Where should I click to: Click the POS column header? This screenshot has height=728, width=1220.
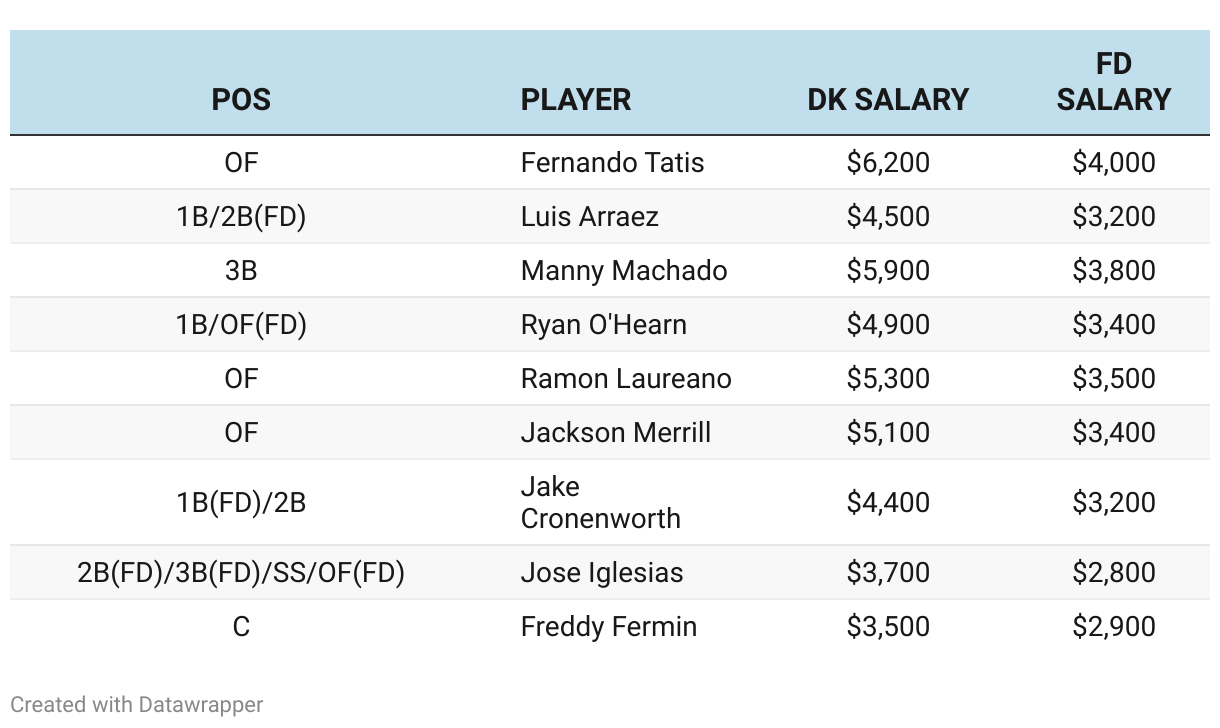tap(241, 100)
